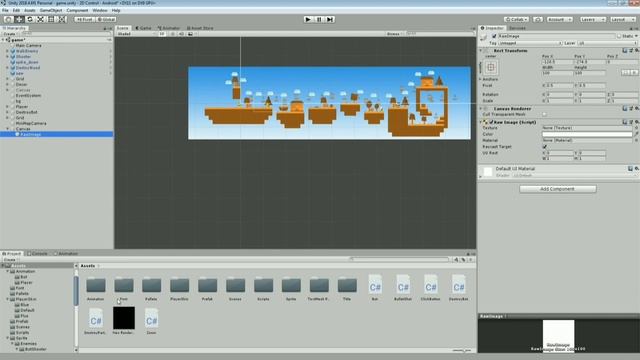Open the Shaded draw mode dropdown
The image size is (640, 360).
click(135, 34)
